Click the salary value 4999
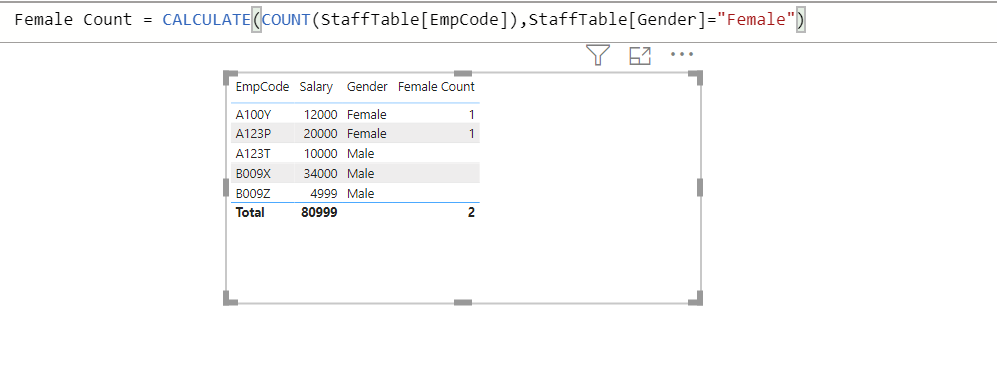 (x=324, y=193)
